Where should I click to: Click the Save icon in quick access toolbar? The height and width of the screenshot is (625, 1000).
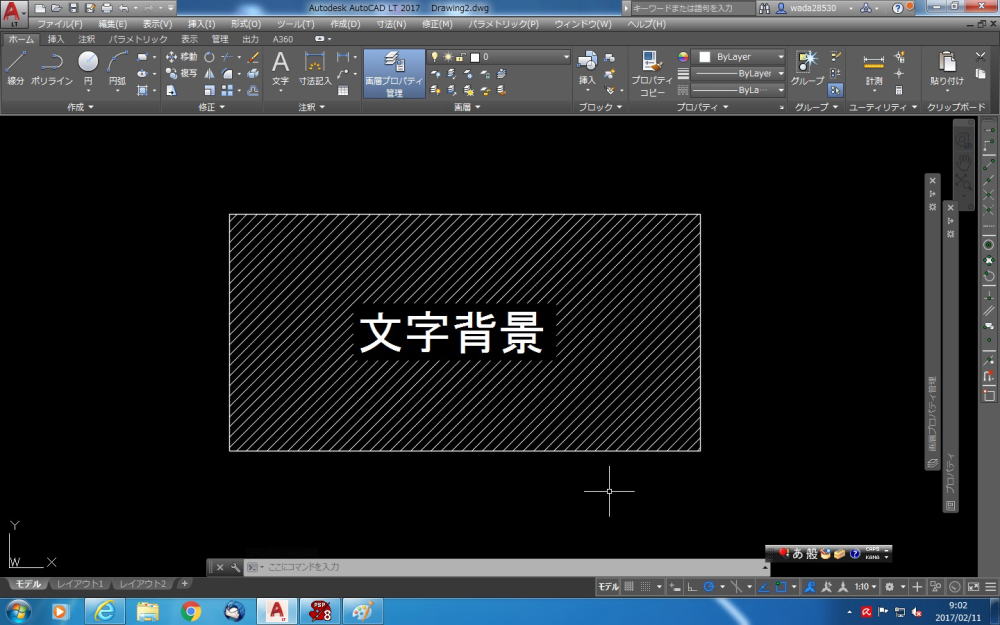click(73, 8)
